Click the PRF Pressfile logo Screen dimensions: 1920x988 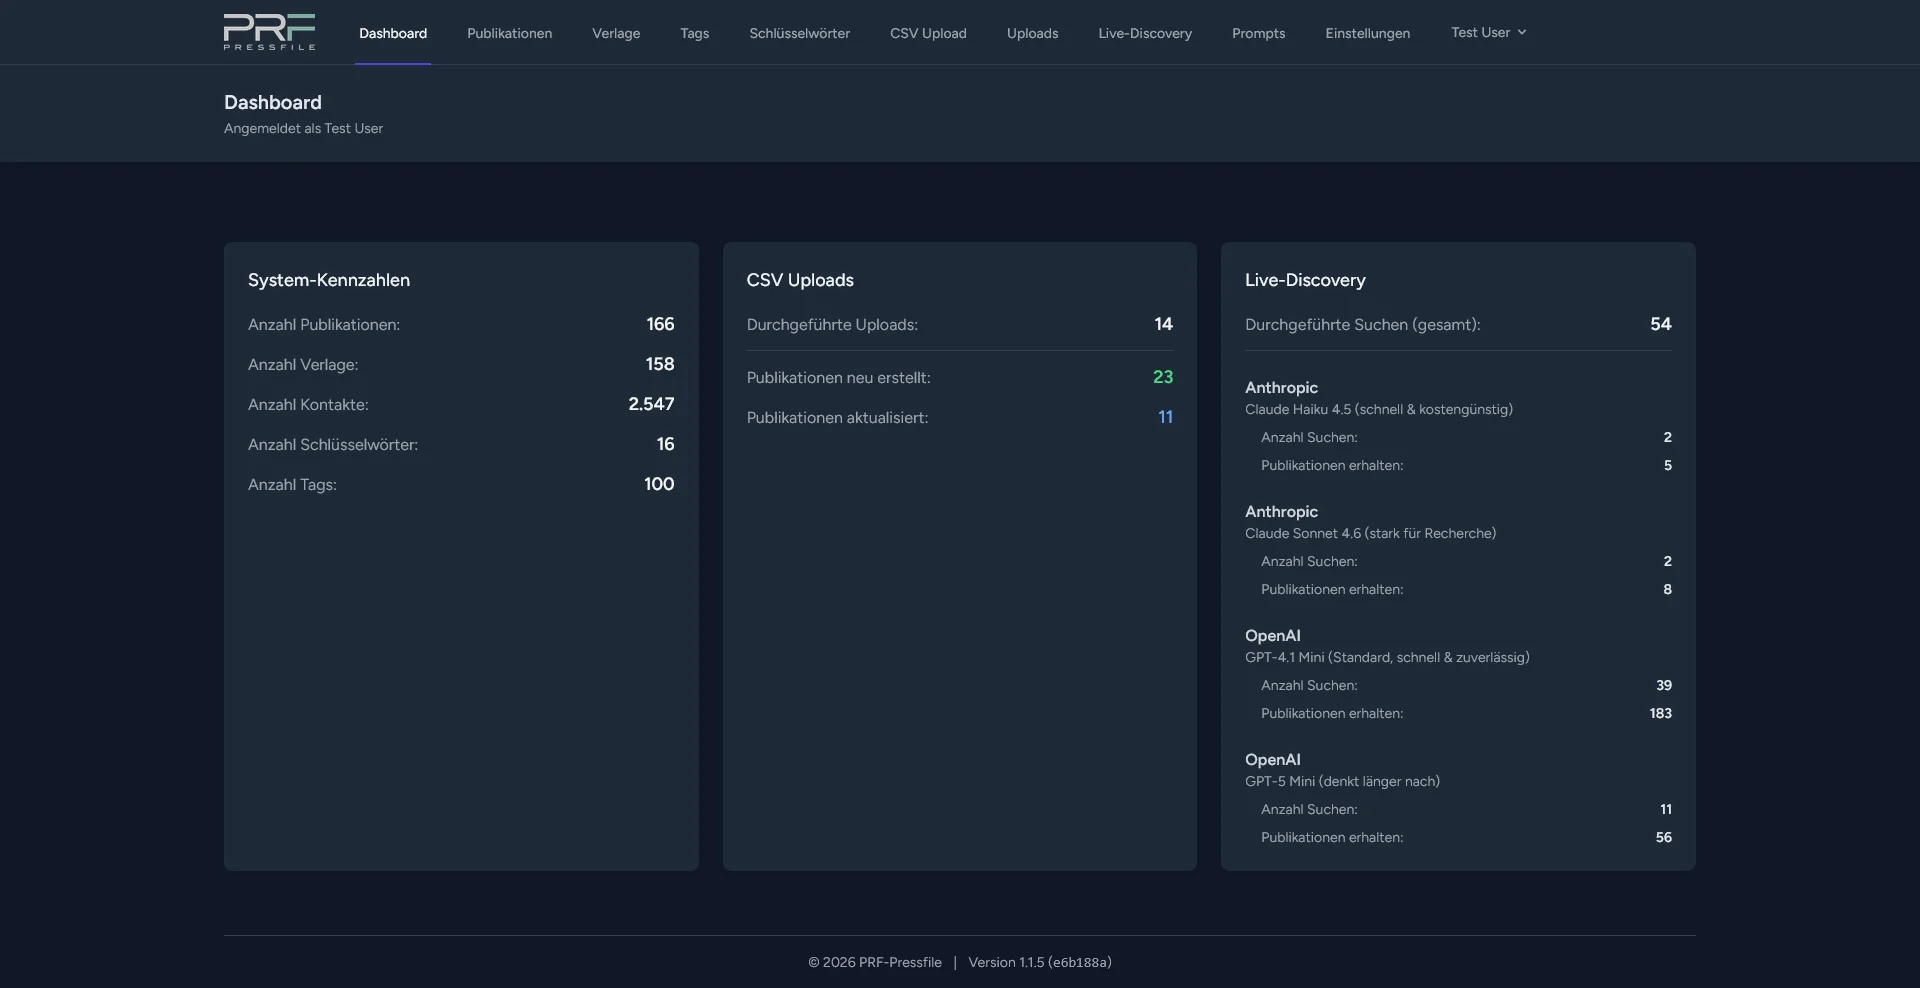point(269,32)
